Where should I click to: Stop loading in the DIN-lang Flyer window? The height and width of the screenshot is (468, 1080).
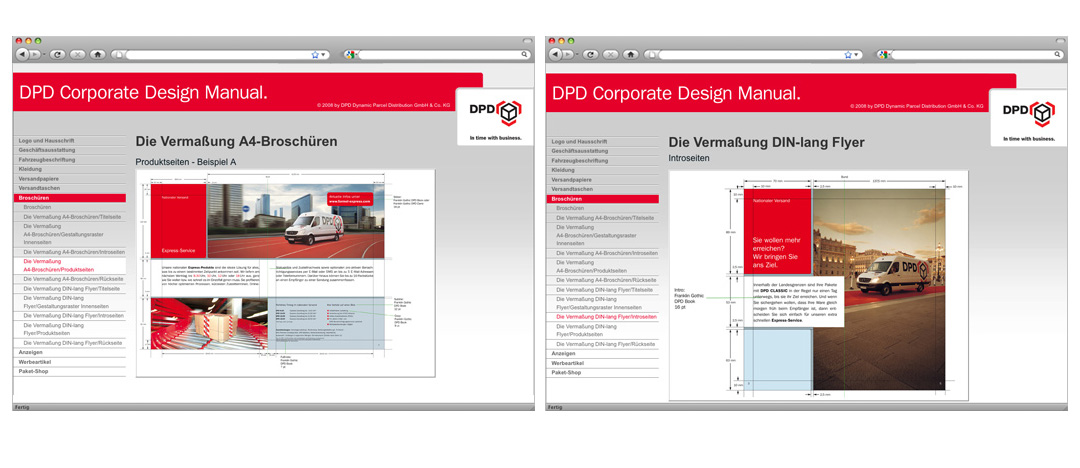[611, 54]
